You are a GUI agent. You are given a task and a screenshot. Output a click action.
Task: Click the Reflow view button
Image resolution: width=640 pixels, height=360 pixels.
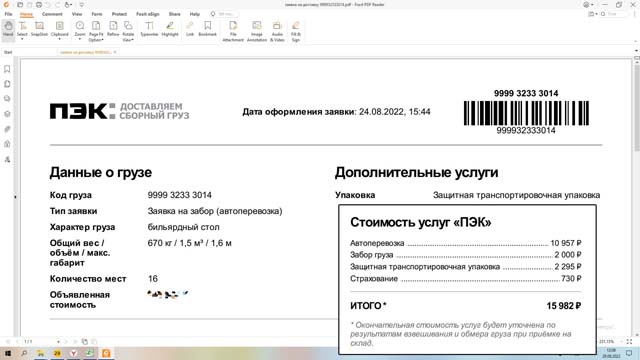click(x=113, y=29)
